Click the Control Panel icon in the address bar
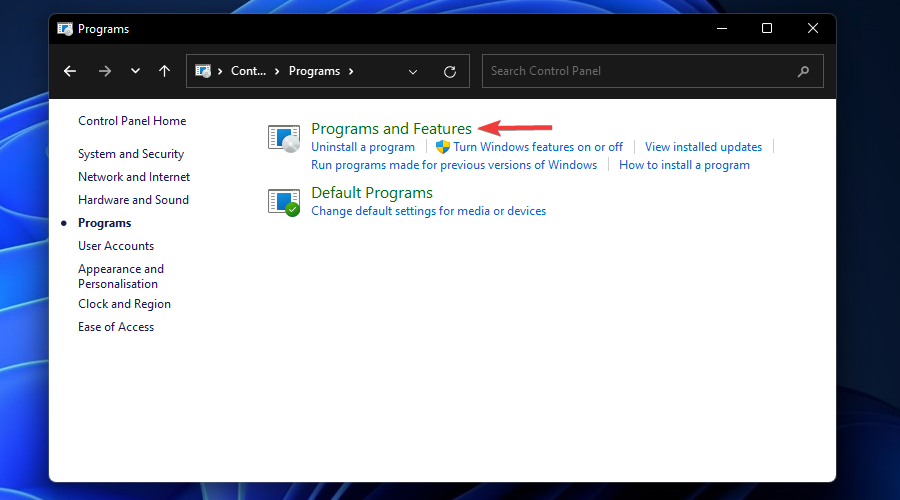This screenshot has height=500, width=900. pos(203,71)
